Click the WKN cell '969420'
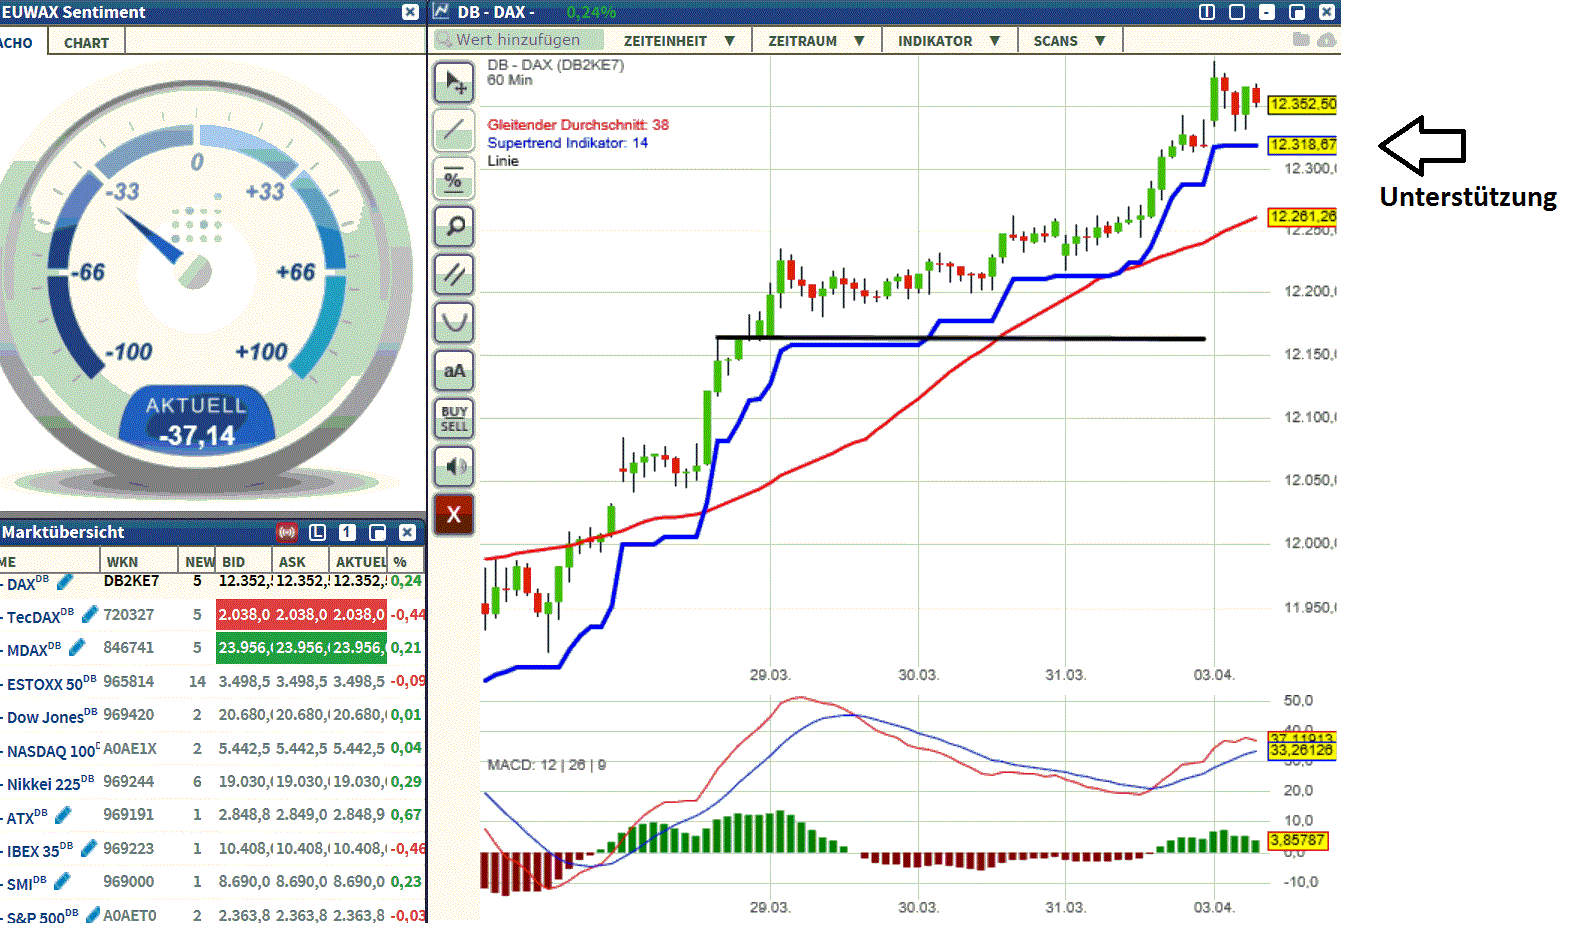This screenshot has width=1575, height=942. (129, 714)
